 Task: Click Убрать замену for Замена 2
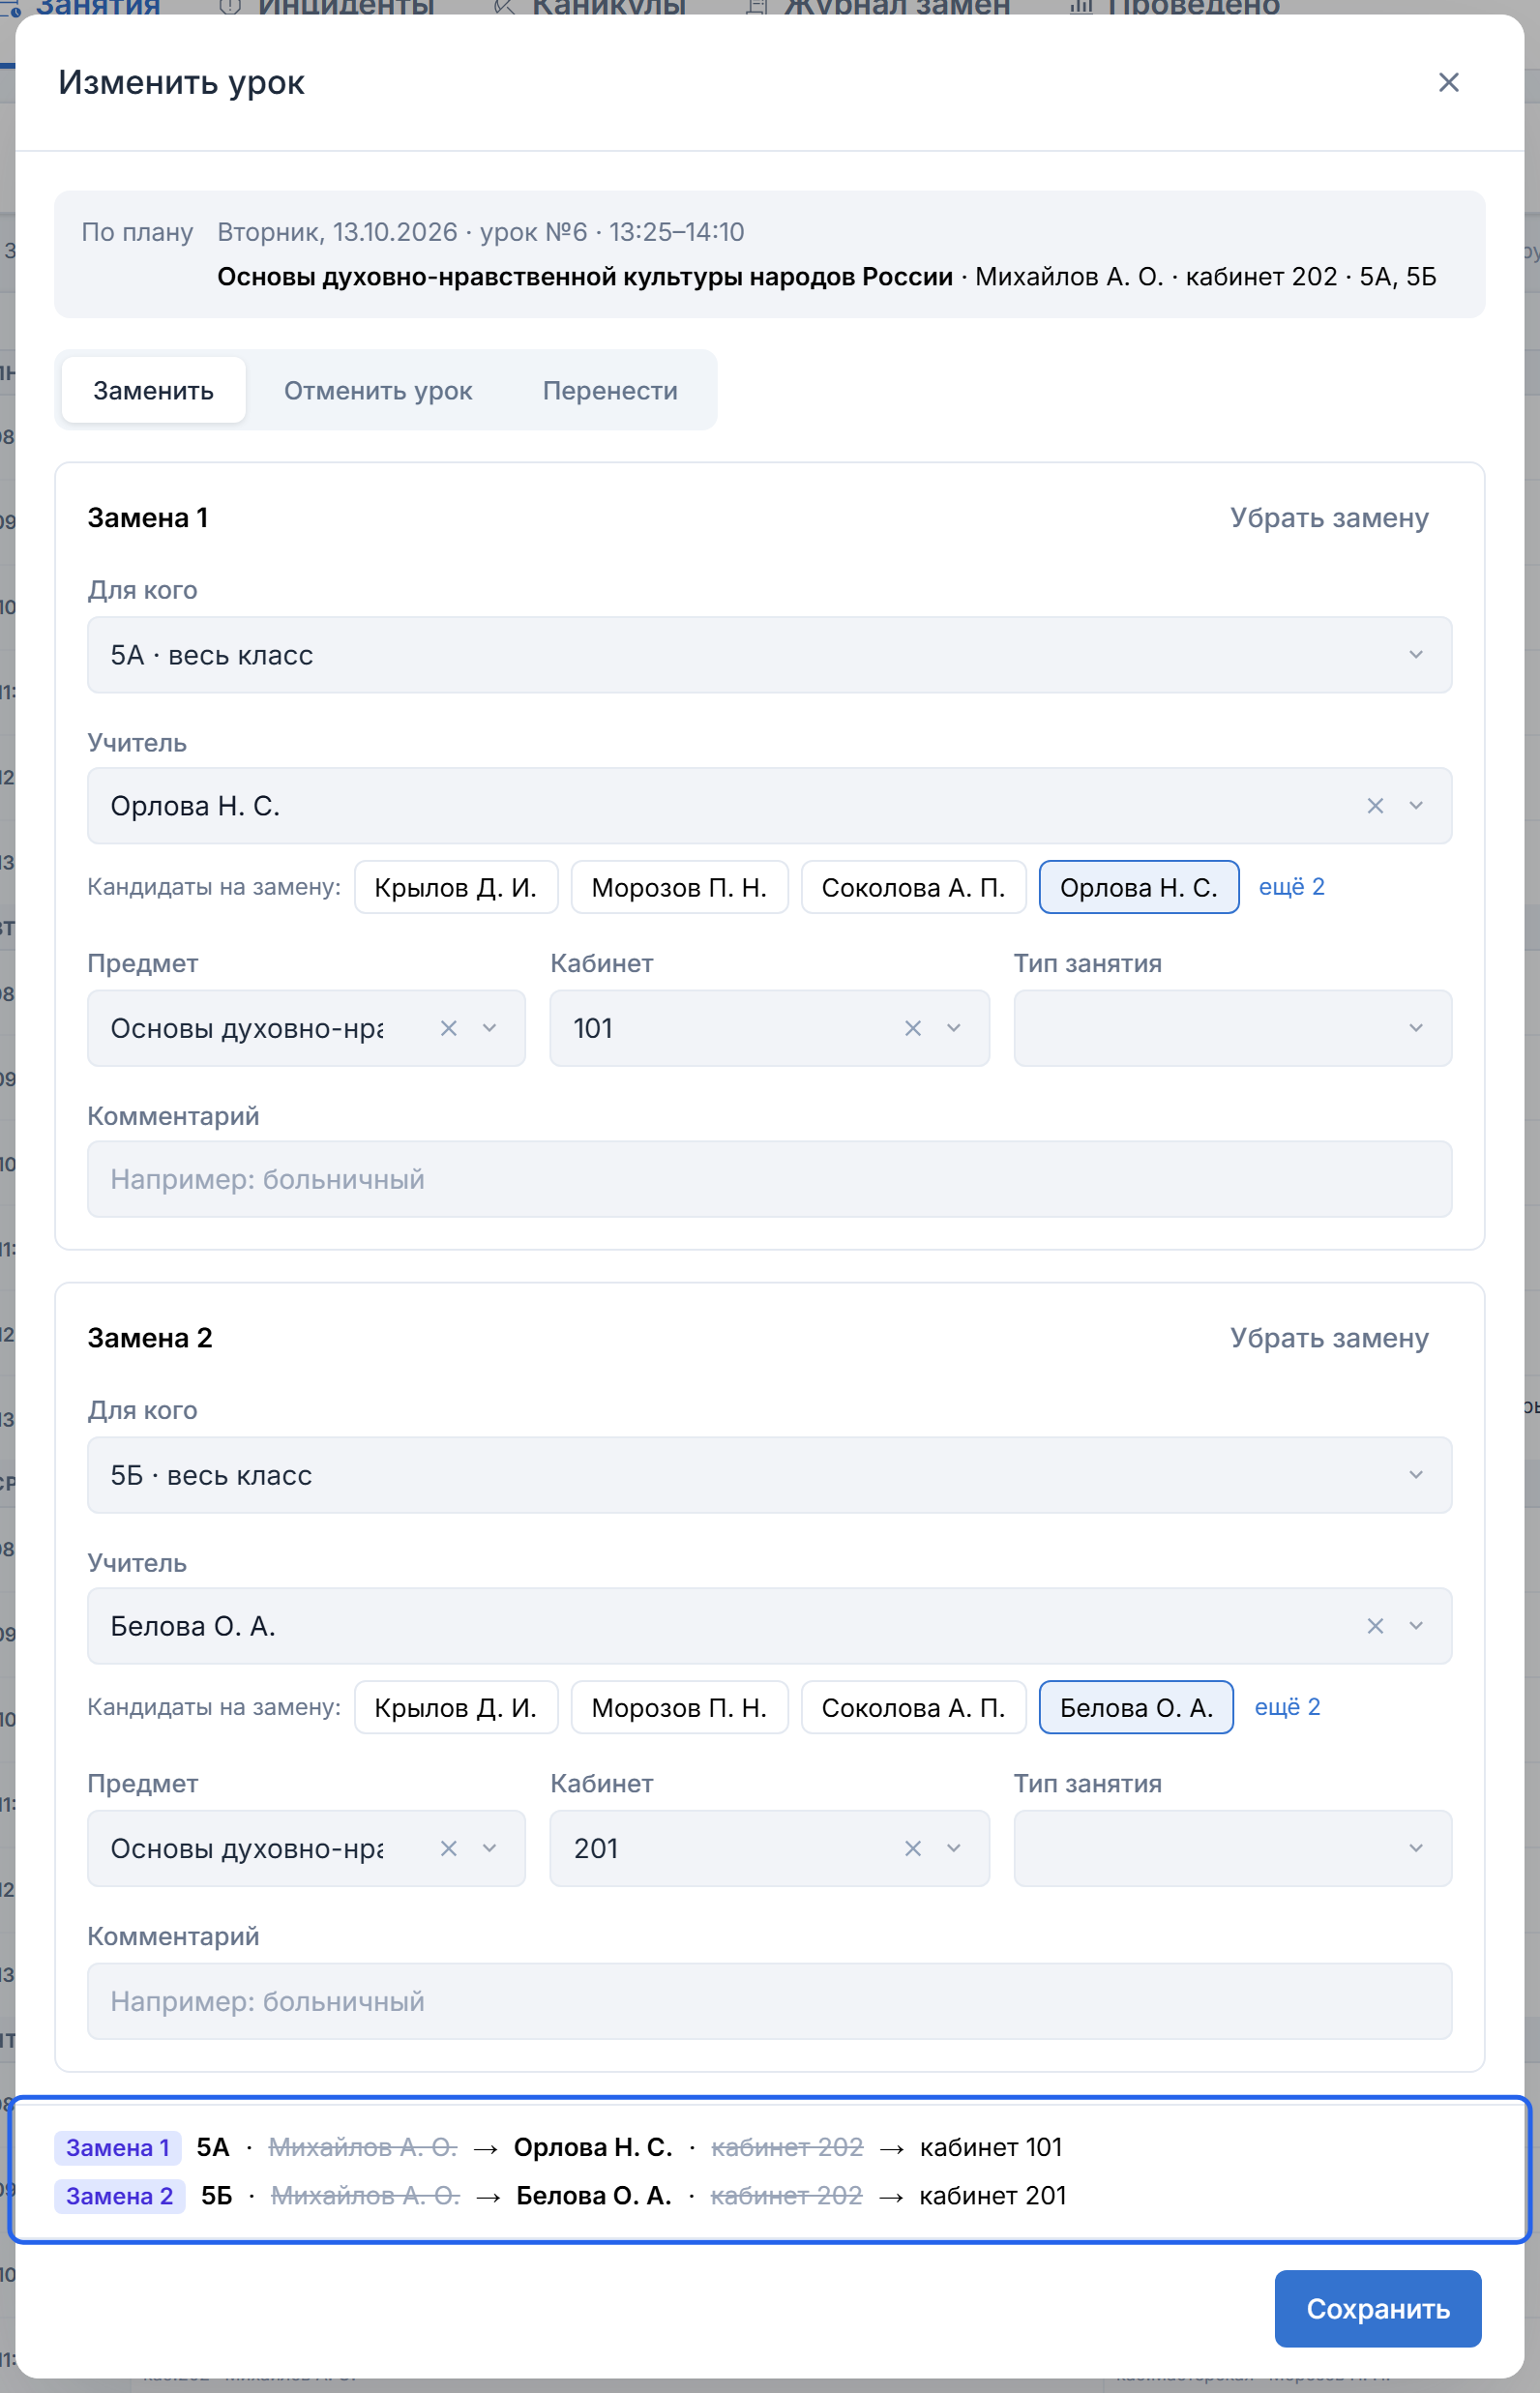coord(1329,1338)
